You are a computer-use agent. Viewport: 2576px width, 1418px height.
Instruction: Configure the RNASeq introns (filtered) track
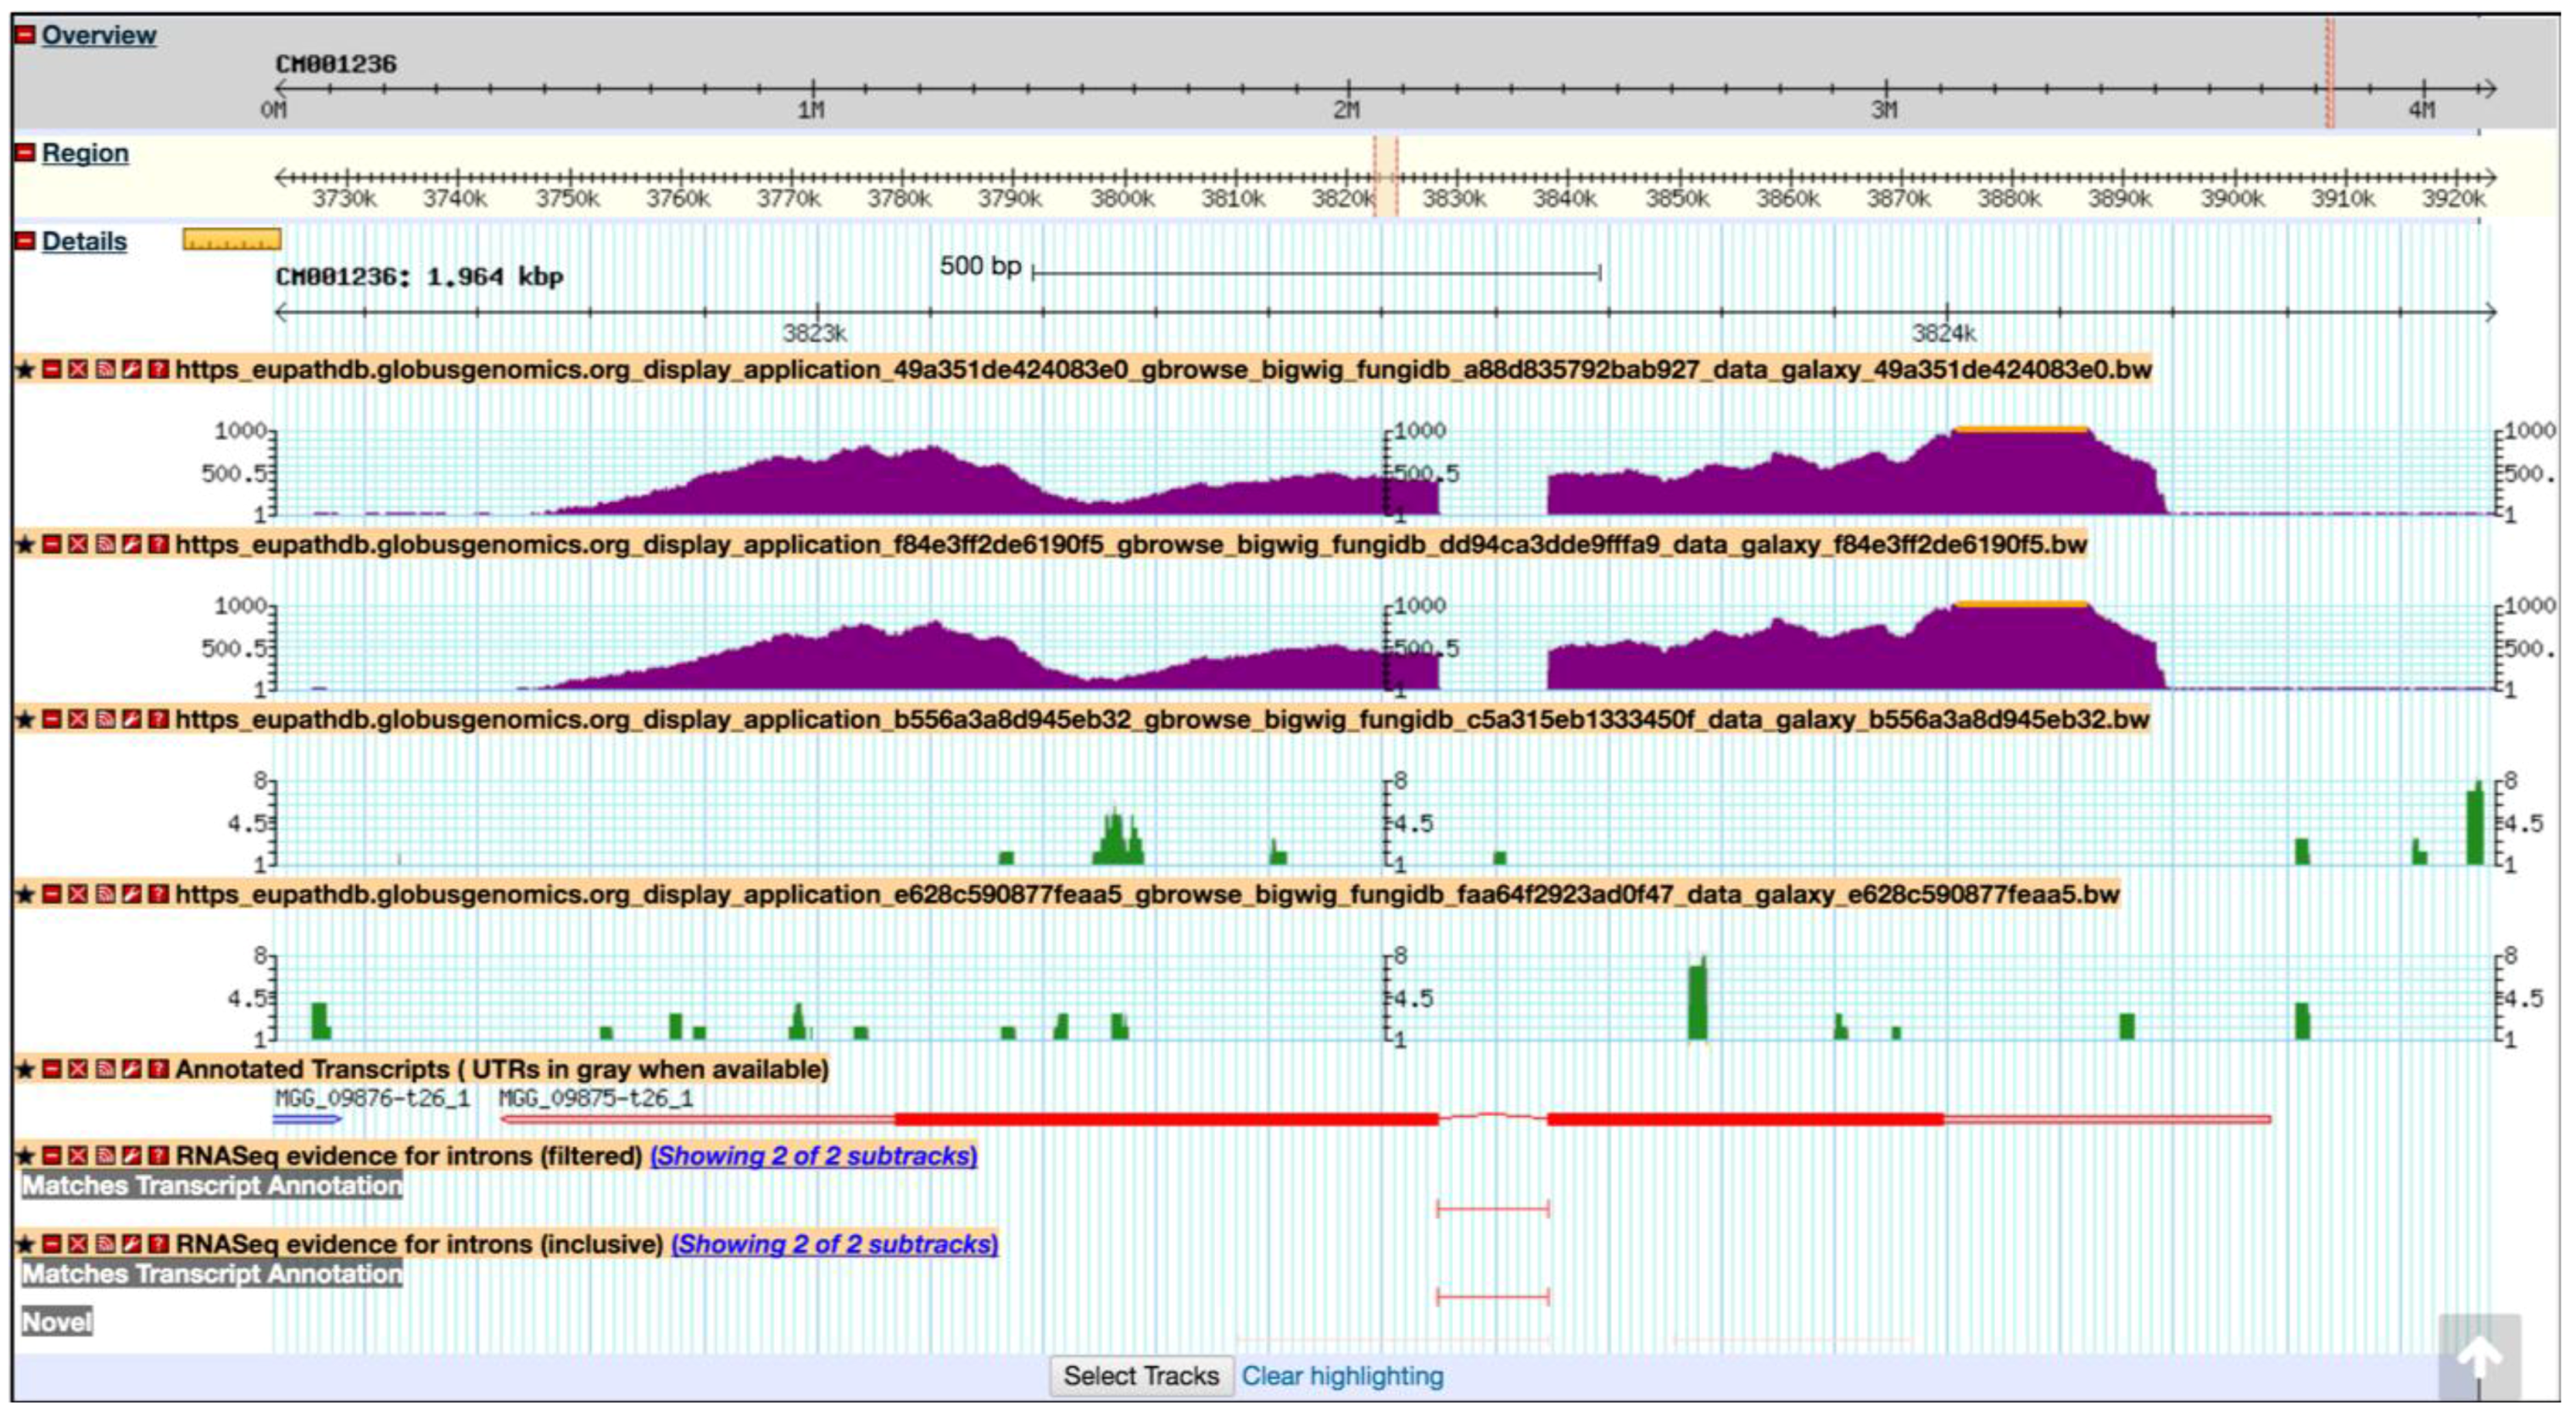click(x=131, y=1157)
